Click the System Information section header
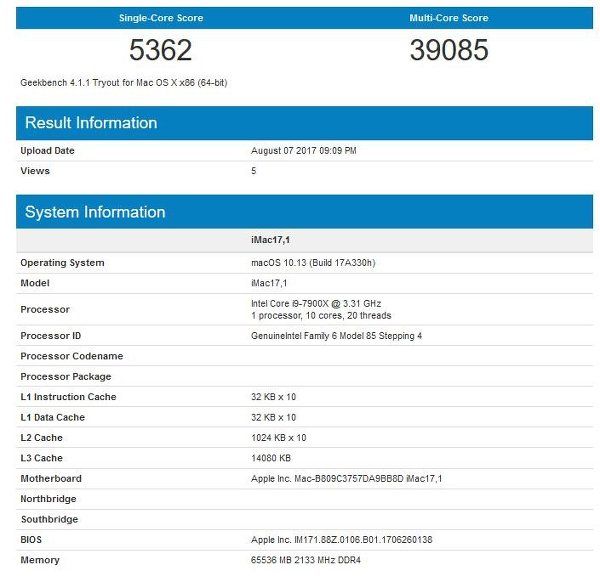Screen dimensions: 600x582 pyautogui.click(x=304, y=212)
